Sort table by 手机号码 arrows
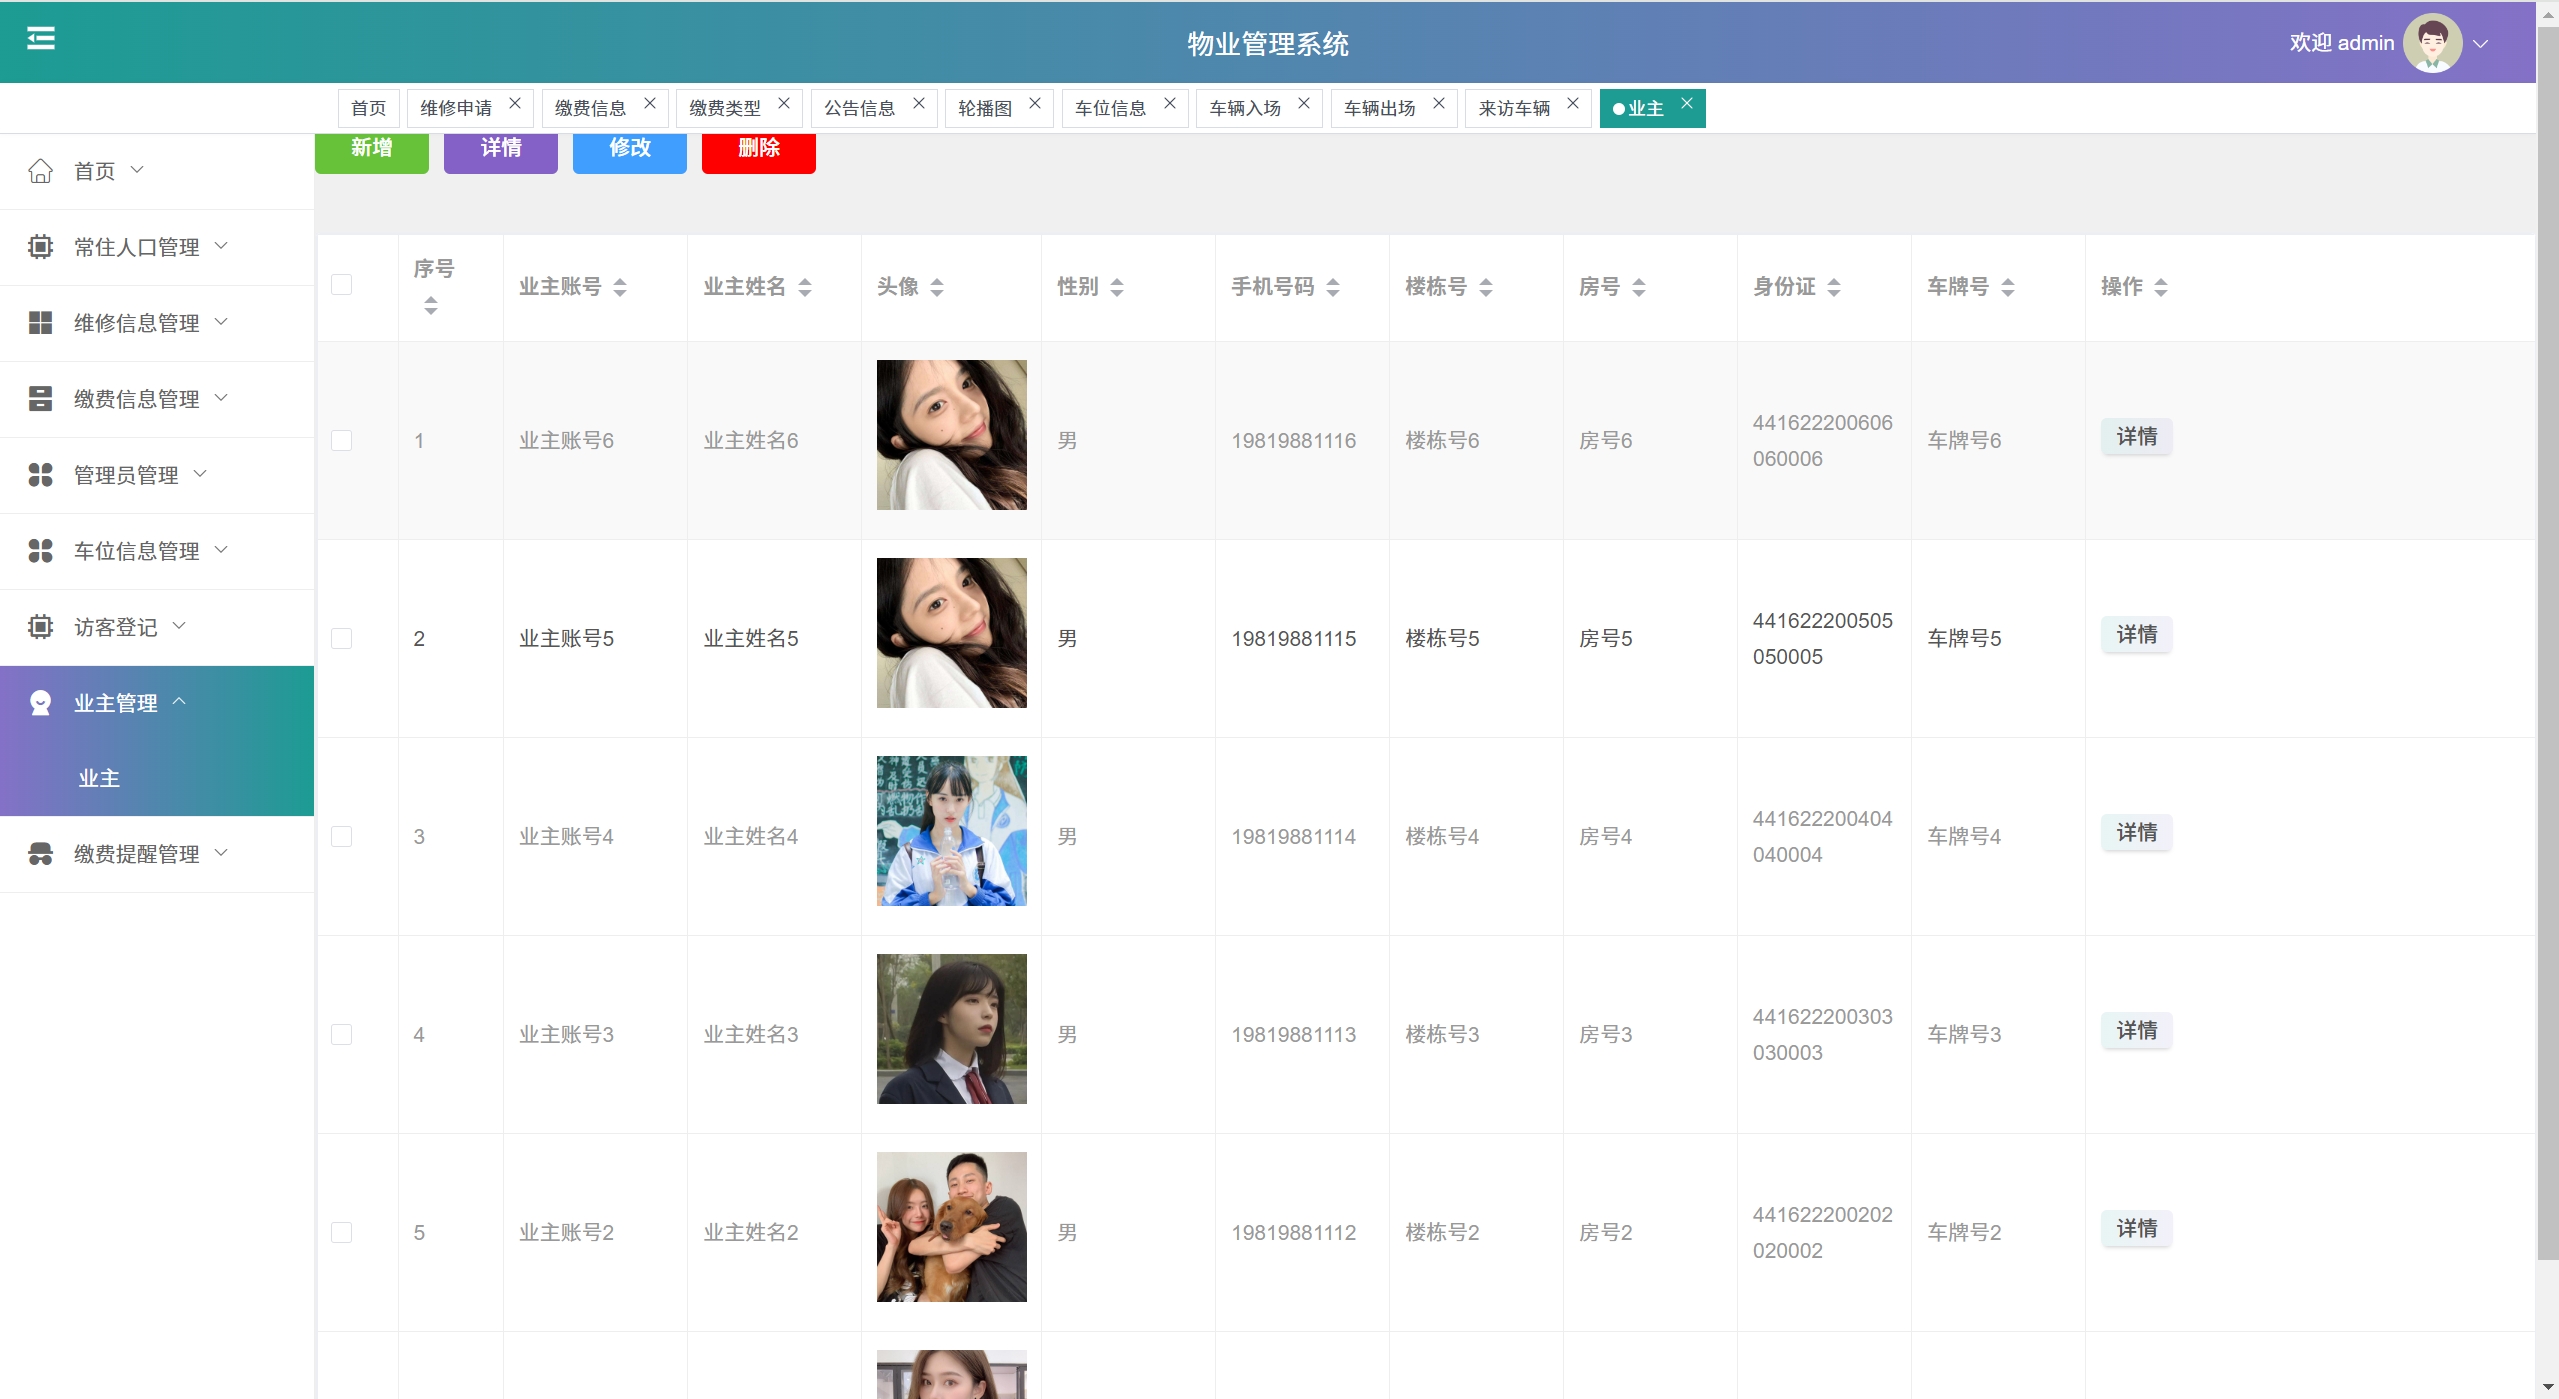The height and width of the screenshot is (1399, 2559). pyautogui.click(x=1333, y=288)
